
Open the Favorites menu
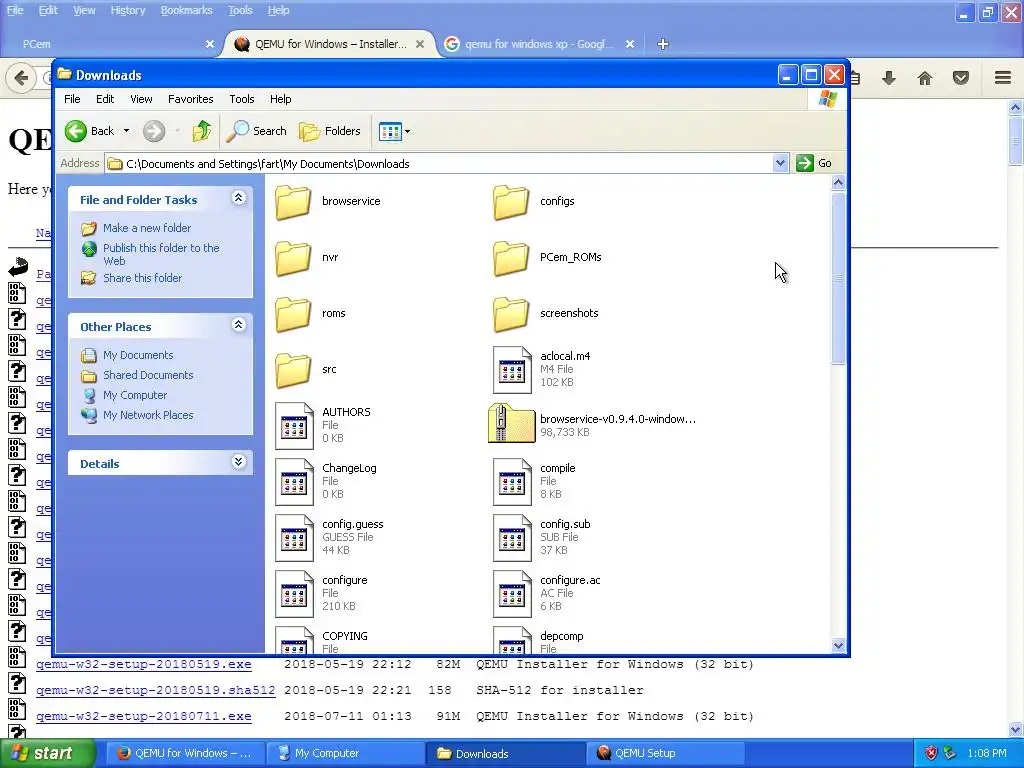(191, 99)
